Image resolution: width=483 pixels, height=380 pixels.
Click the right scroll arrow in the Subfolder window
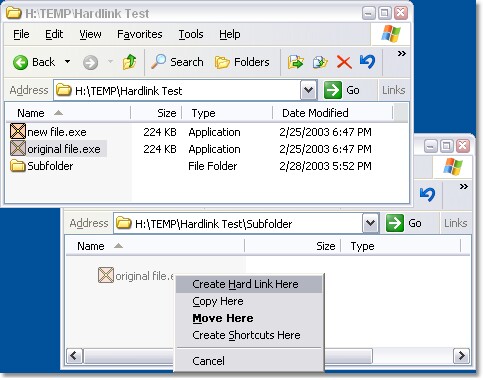tap(462, 356)
